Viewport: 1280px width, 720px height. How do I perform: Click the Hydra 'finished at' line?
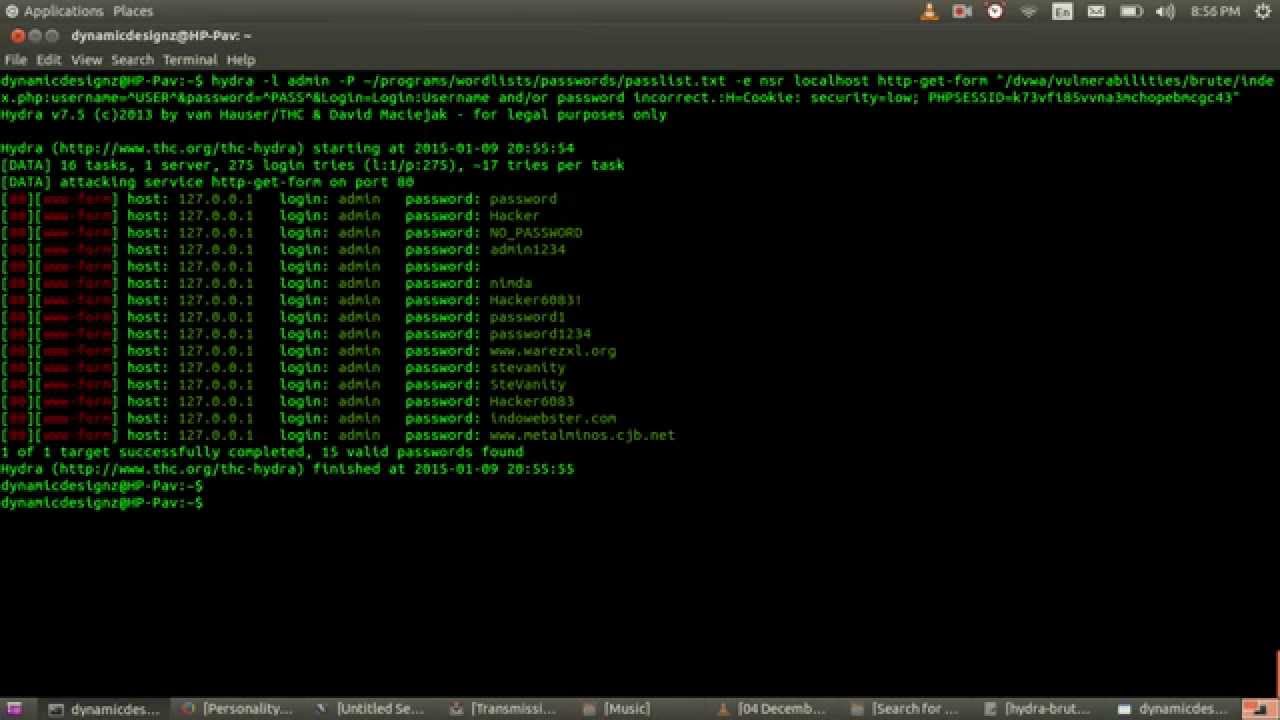287,469
